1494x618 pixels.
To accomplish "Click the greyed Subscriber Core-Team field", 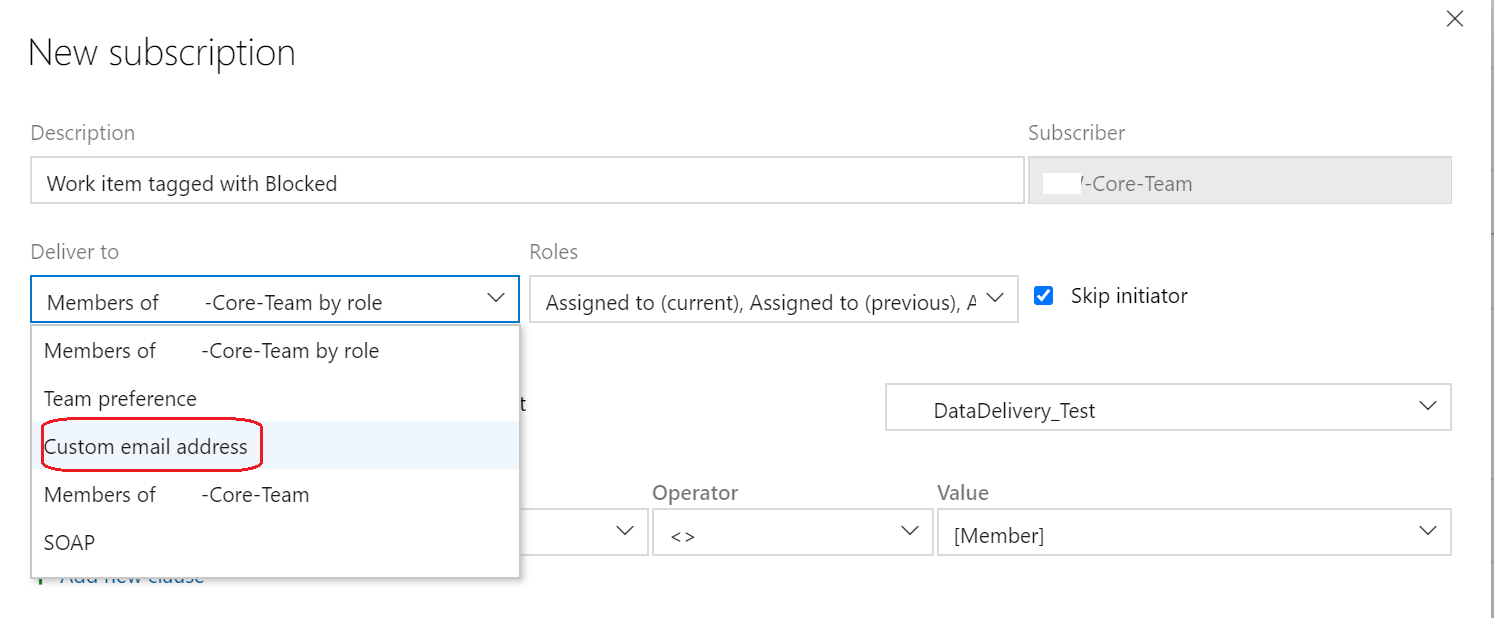I will (x=1239, y=181).
